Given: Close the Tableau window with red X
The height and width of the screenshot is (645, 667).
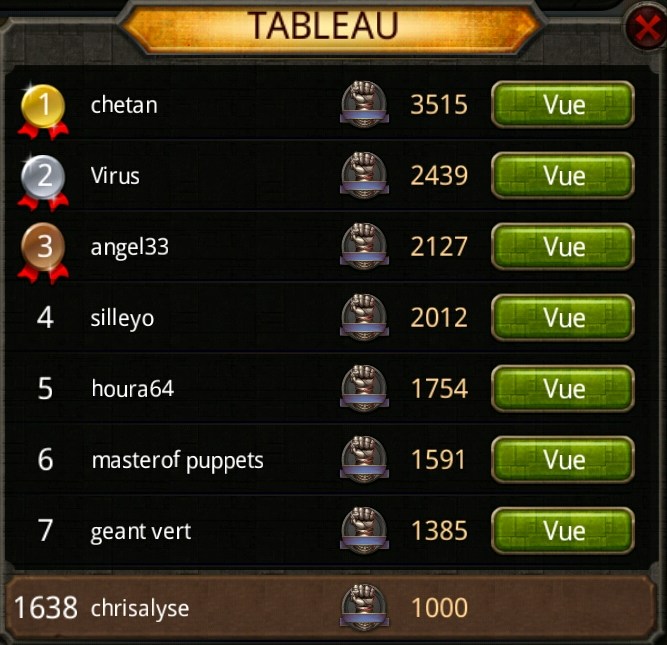Looking at the screenshot, I should [x=647, y=28].
